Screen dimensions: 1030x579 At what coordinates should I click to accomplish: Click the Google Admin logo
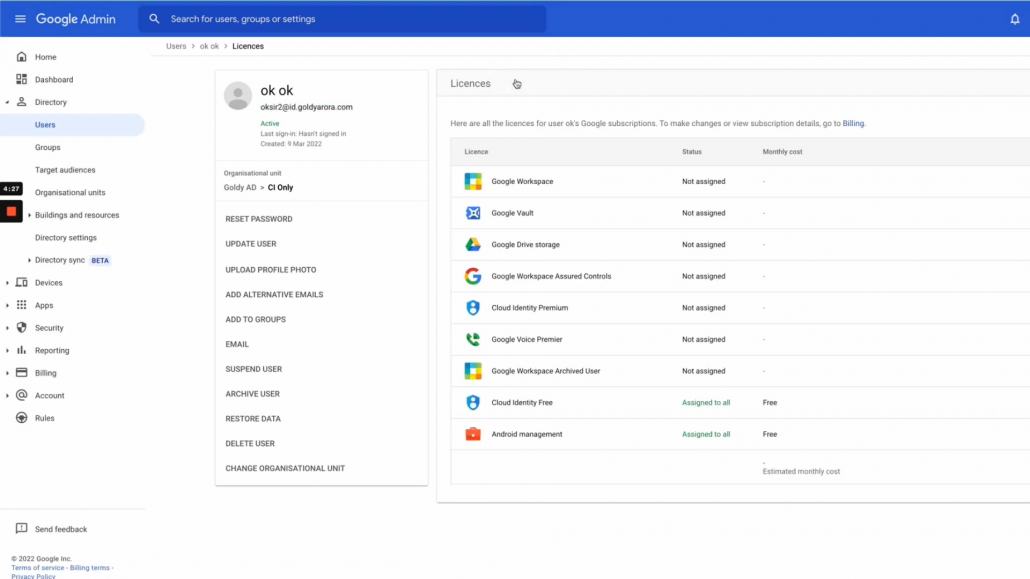pos(76,19)
